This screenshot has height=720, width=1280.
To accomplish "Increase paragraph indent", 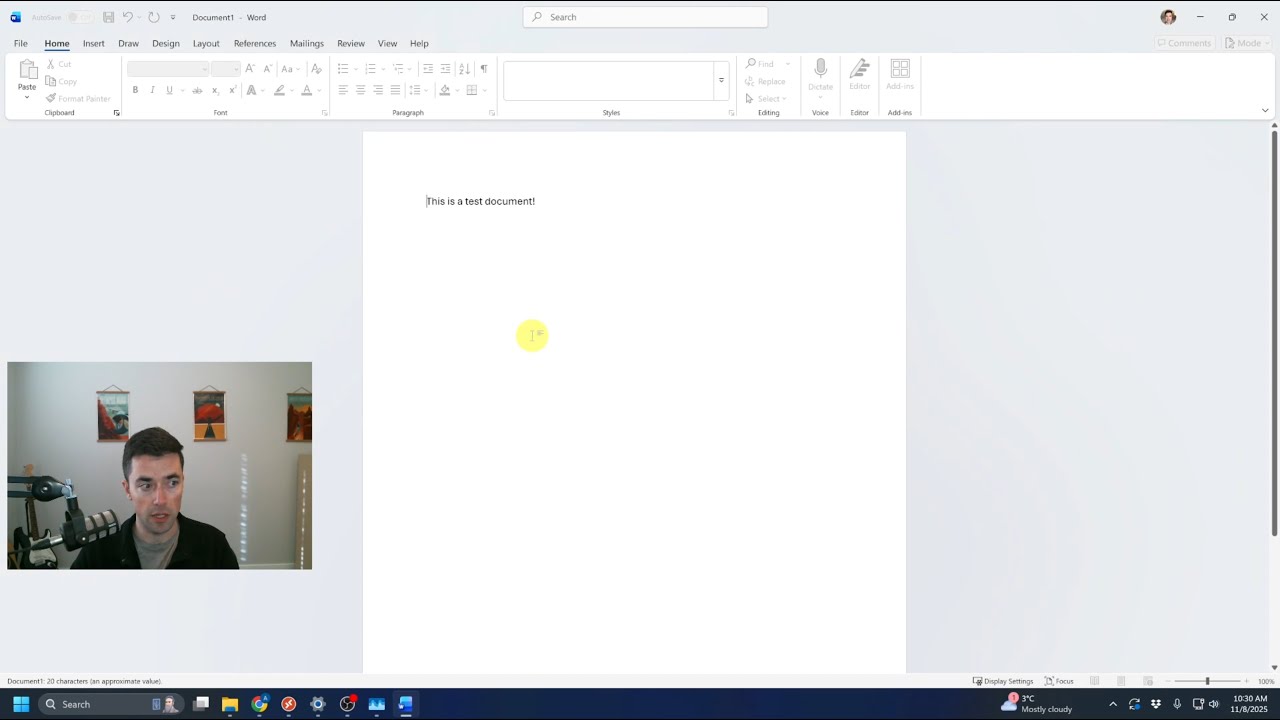I will pos(445,69).
